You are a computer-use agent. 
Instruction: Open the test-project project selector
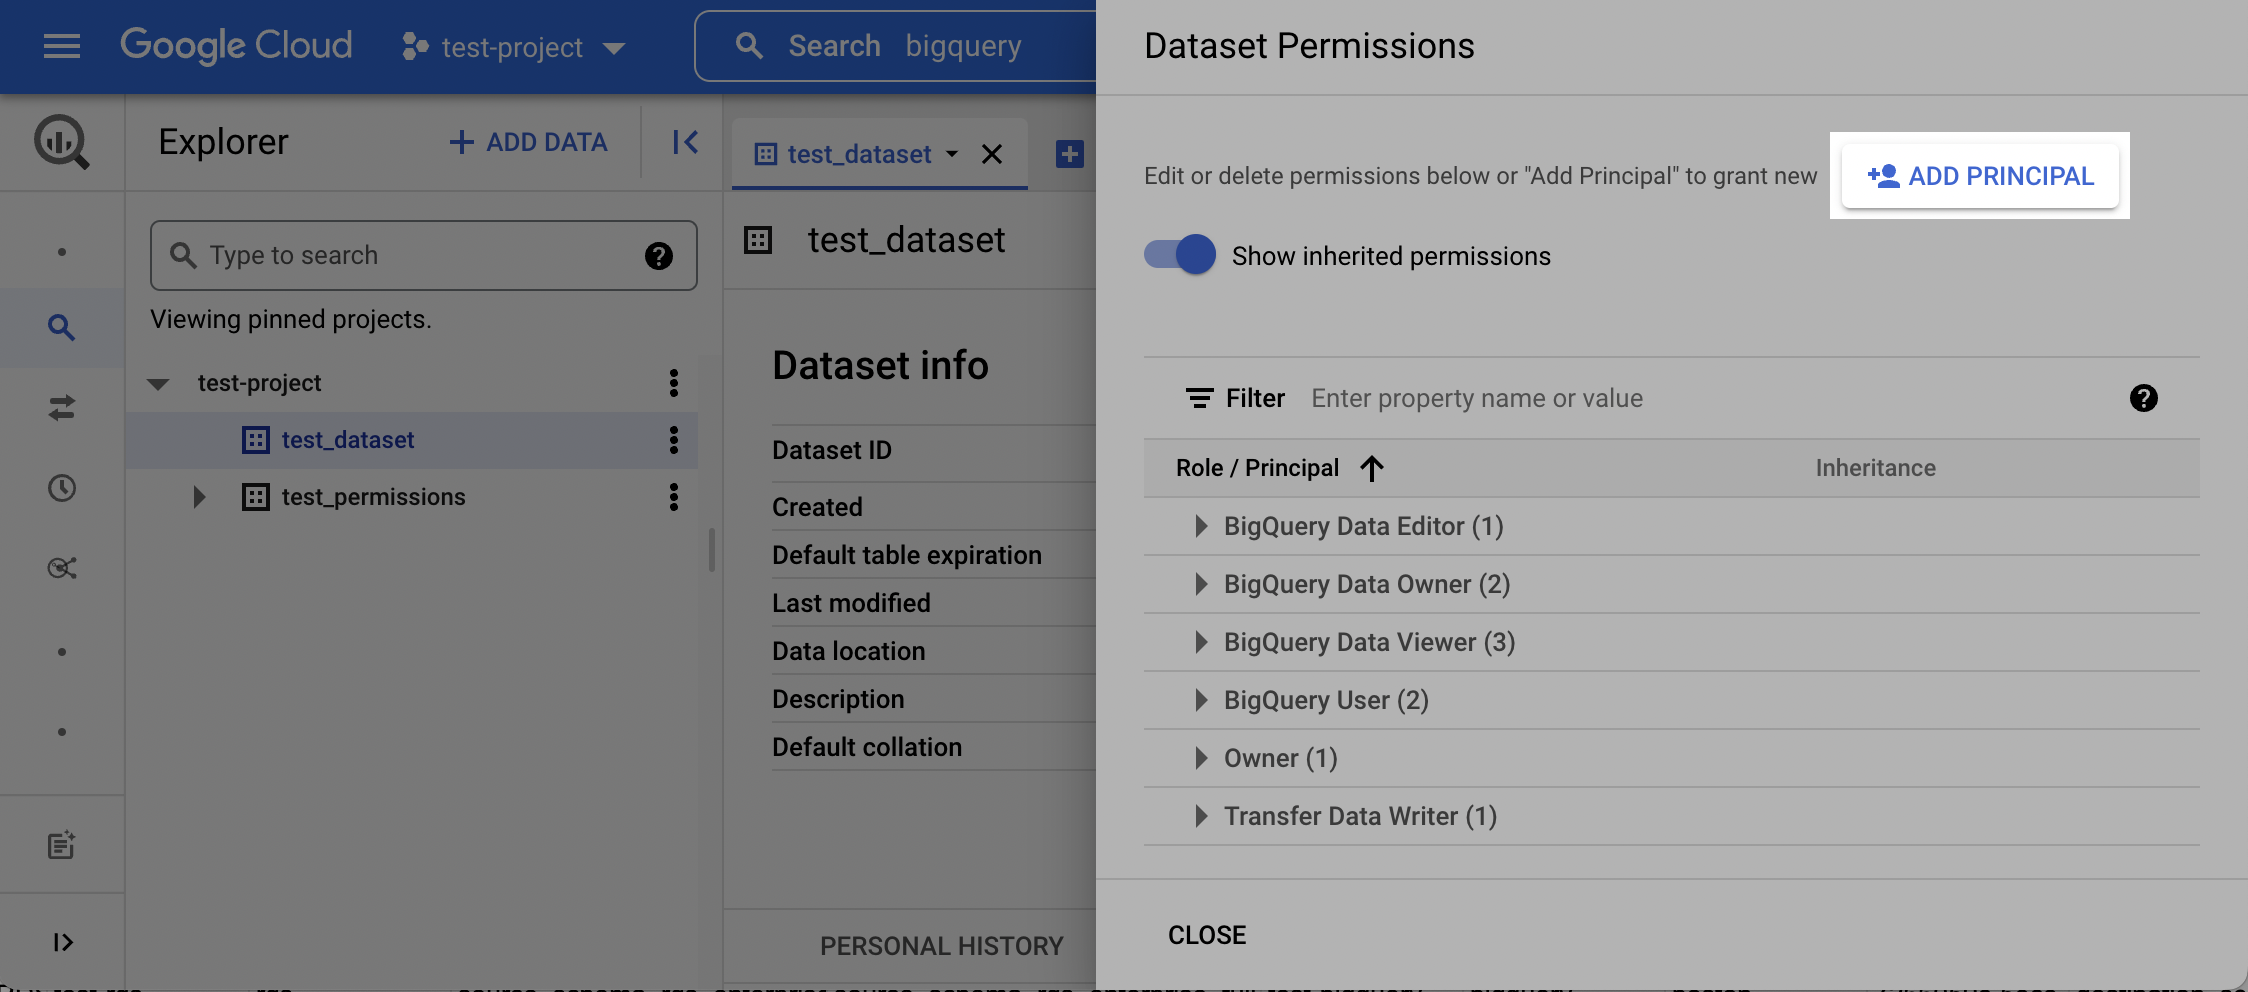[x=513, y=47]
